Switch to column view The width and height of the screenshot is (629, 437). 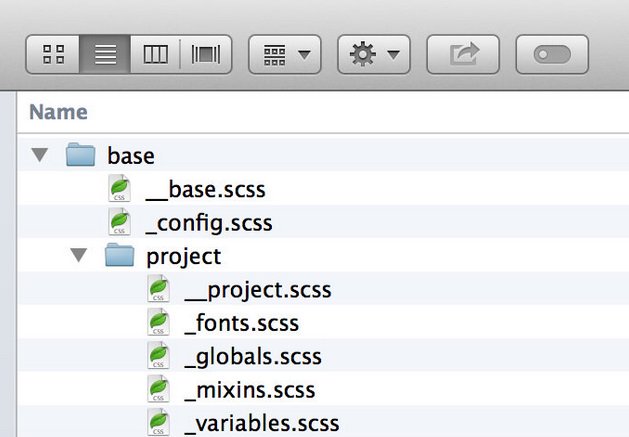click(155, 55)
